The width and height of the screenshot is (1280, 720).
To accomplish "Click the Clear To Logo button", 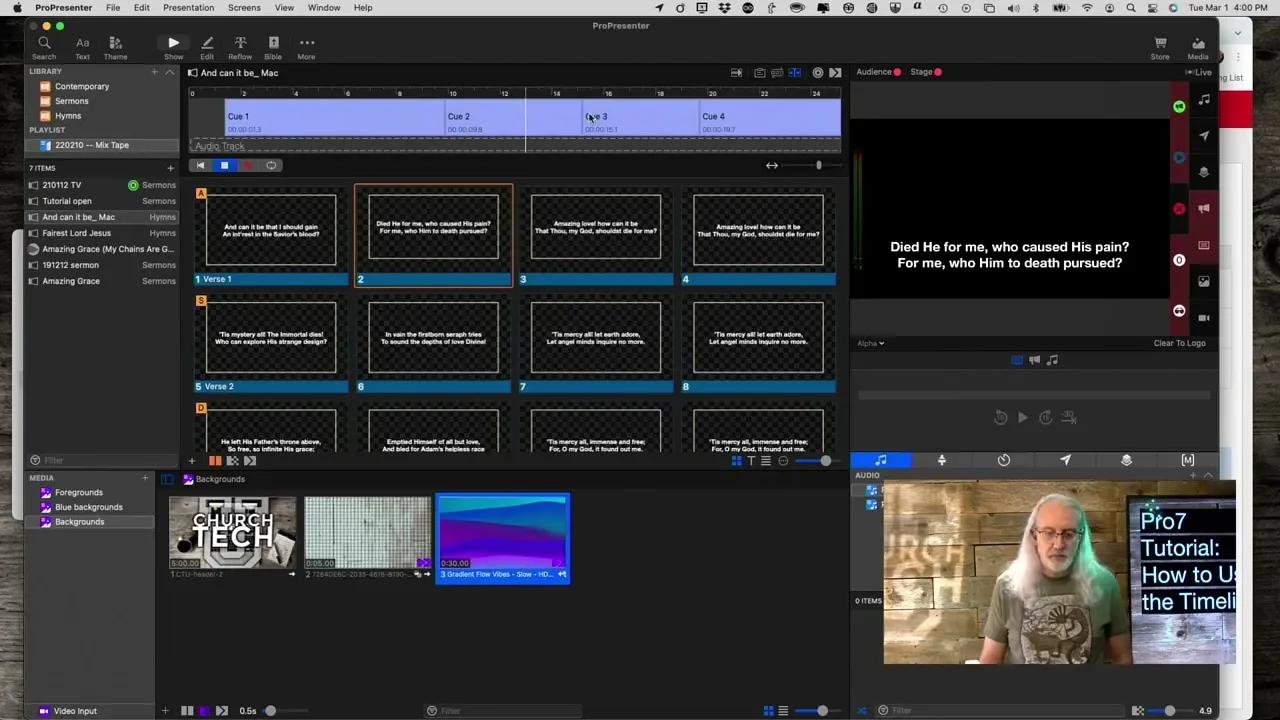I will click(1179, 343).
